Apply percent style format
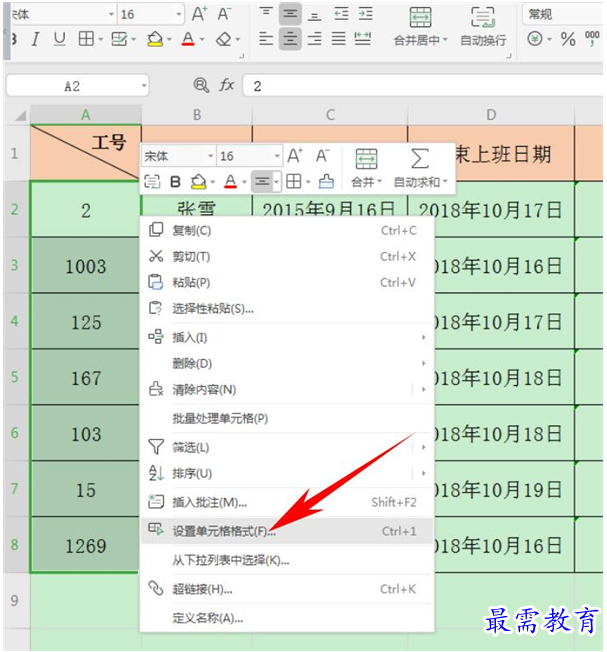The height and width of the screenshot is (652, 607). (x=568, y=40)
